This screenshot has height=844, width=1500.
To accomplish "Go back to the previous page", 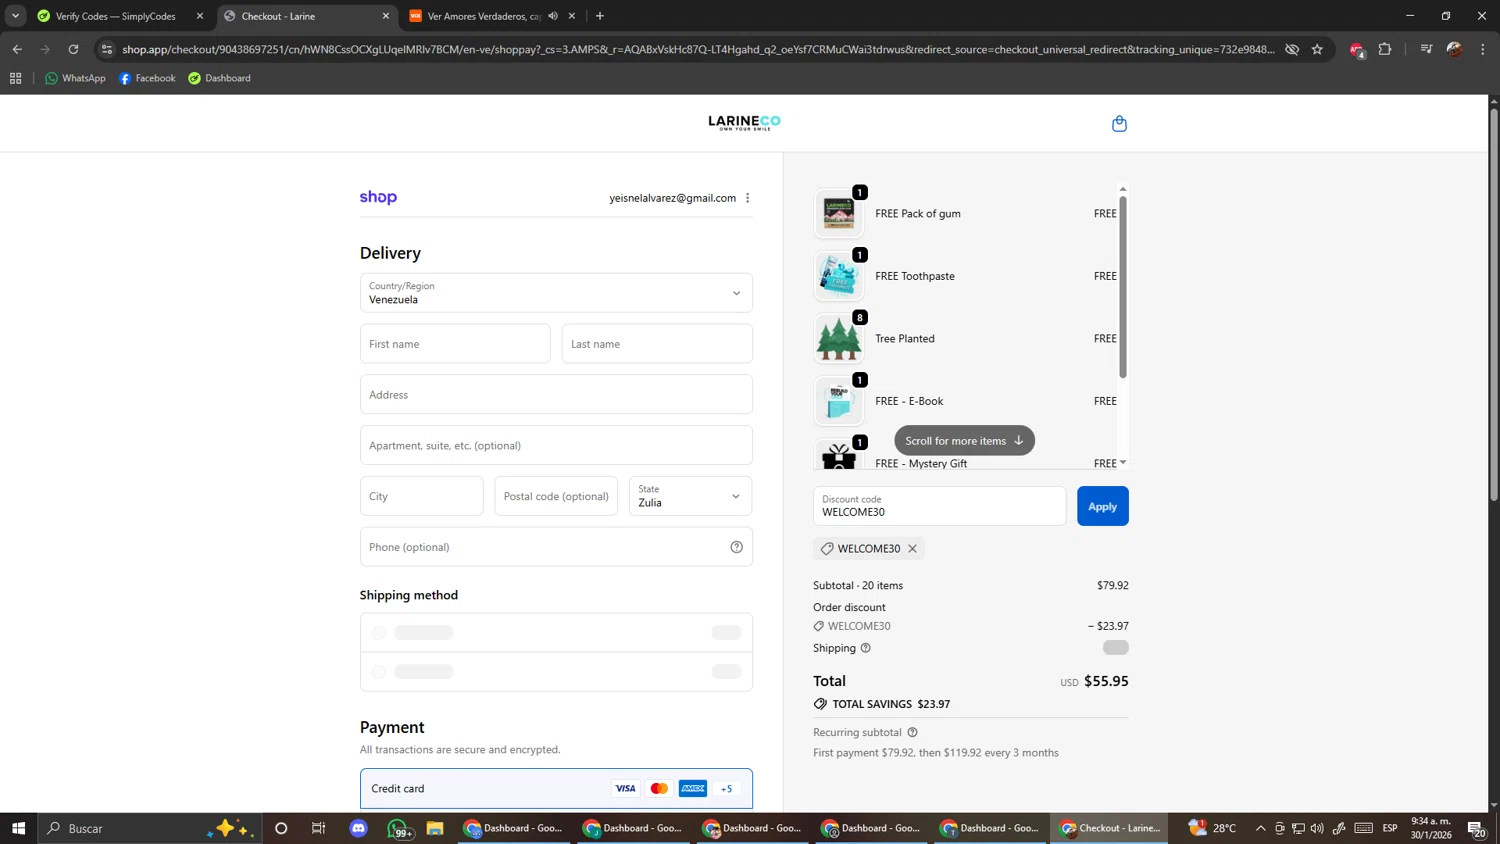I will pos(17,49).
